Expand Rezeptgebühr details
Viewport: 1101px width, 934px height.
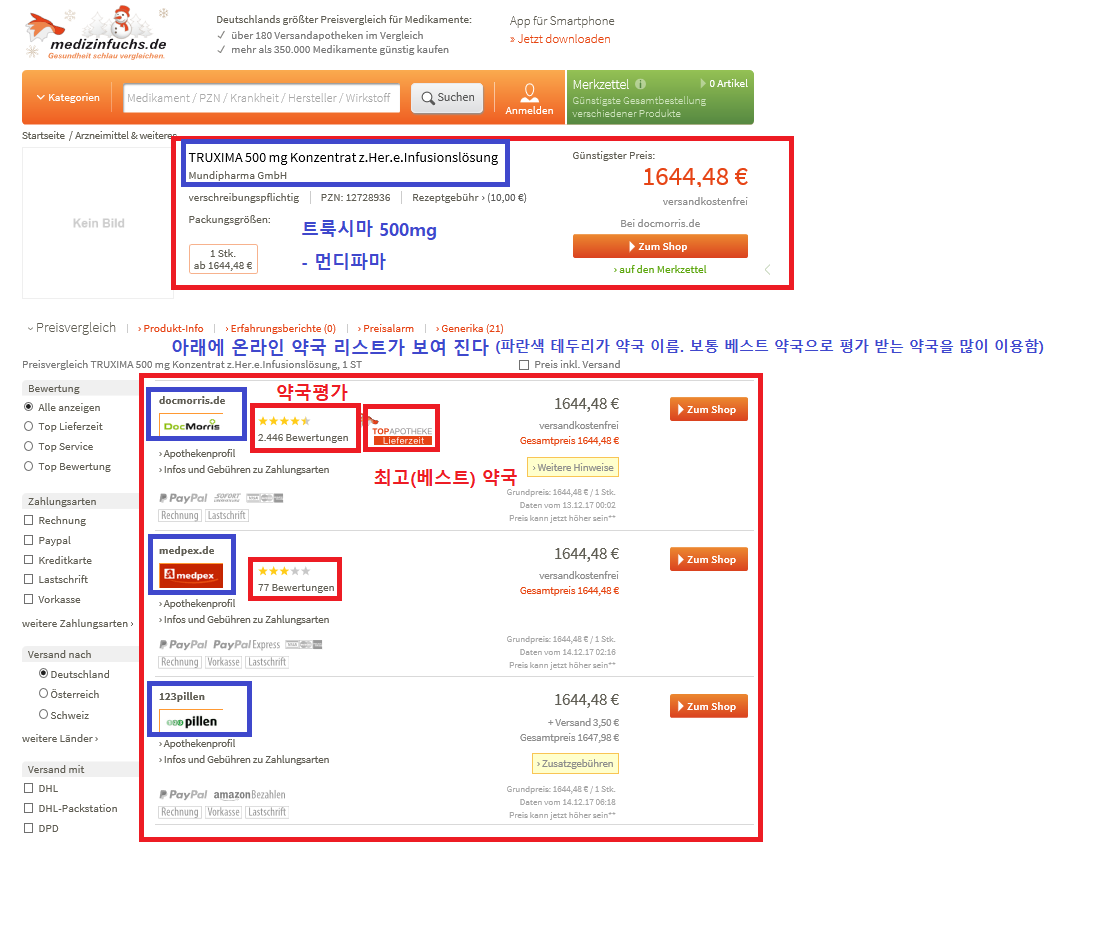pyautogui.click(x=469, y=198)
